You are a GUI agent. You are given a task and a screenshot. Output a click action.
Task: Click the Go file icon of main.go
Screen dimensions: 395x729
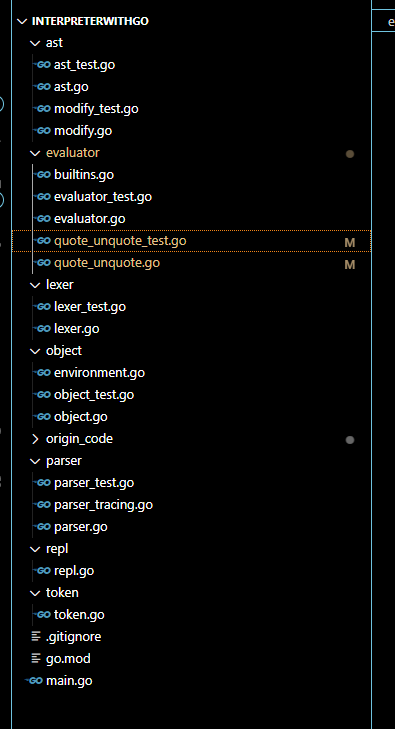pos(35,681)
